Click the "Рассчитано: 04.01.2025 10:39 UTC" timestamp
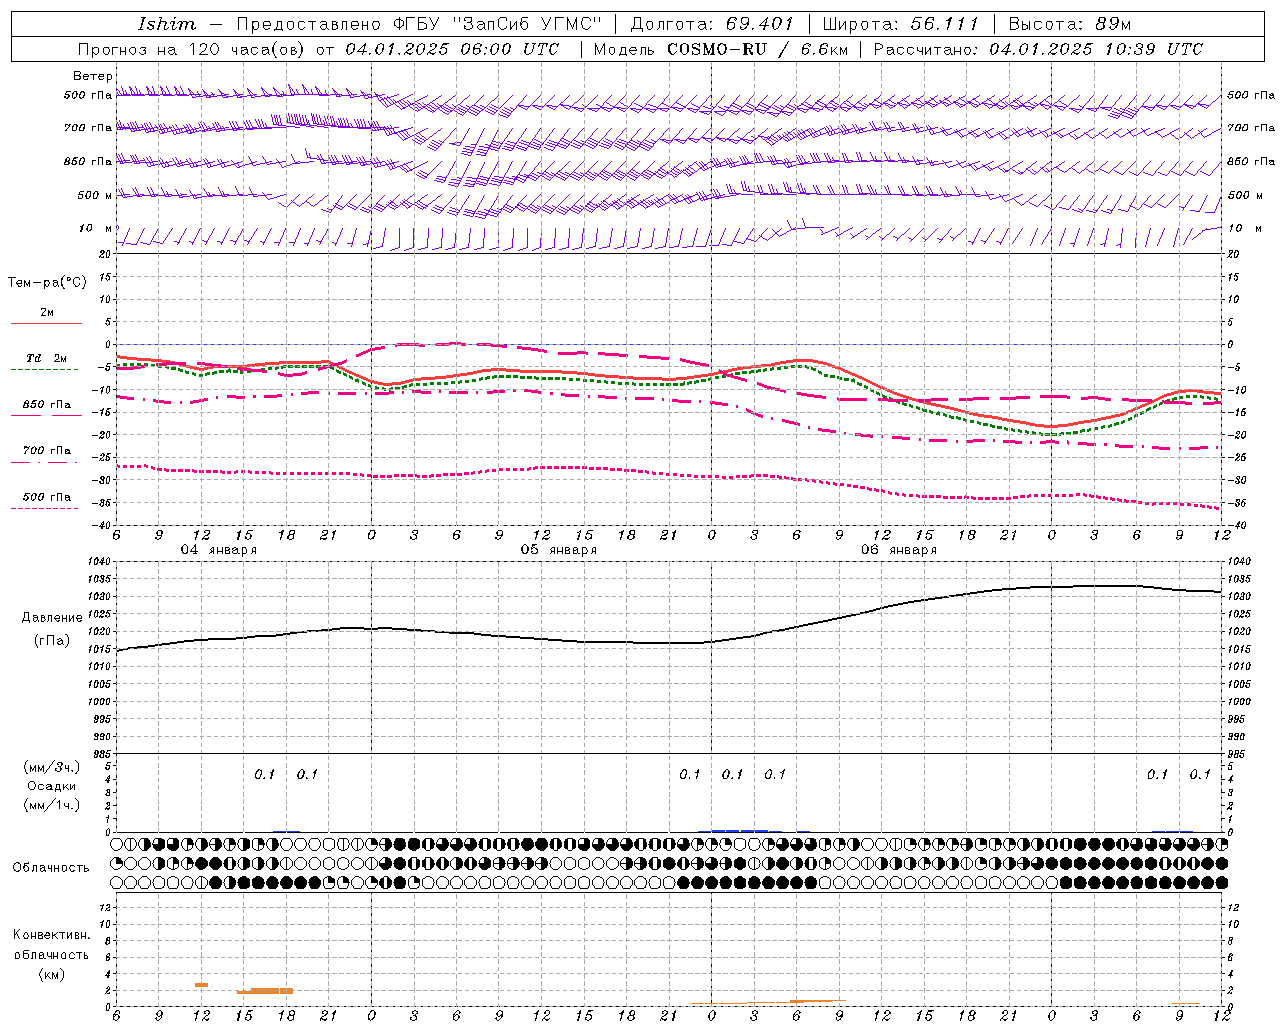1280x1024 pixels. point(1038,49)
